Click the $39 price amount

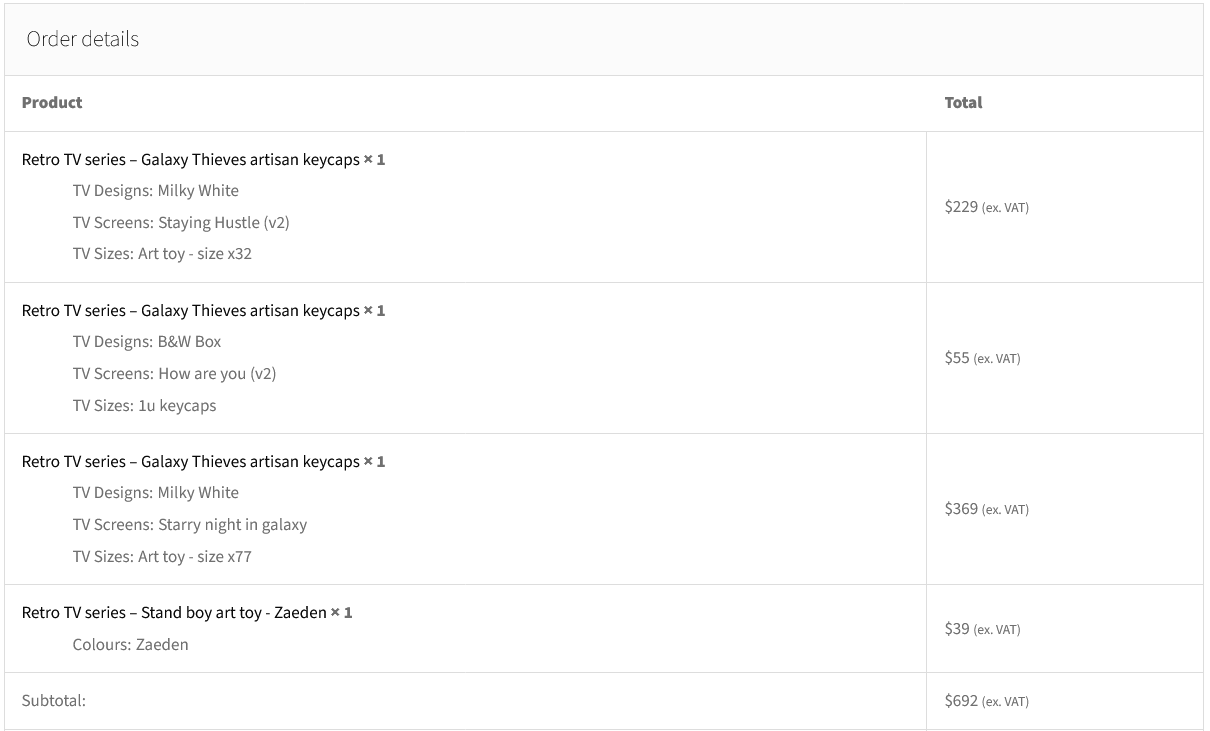[x=957, y=629]
